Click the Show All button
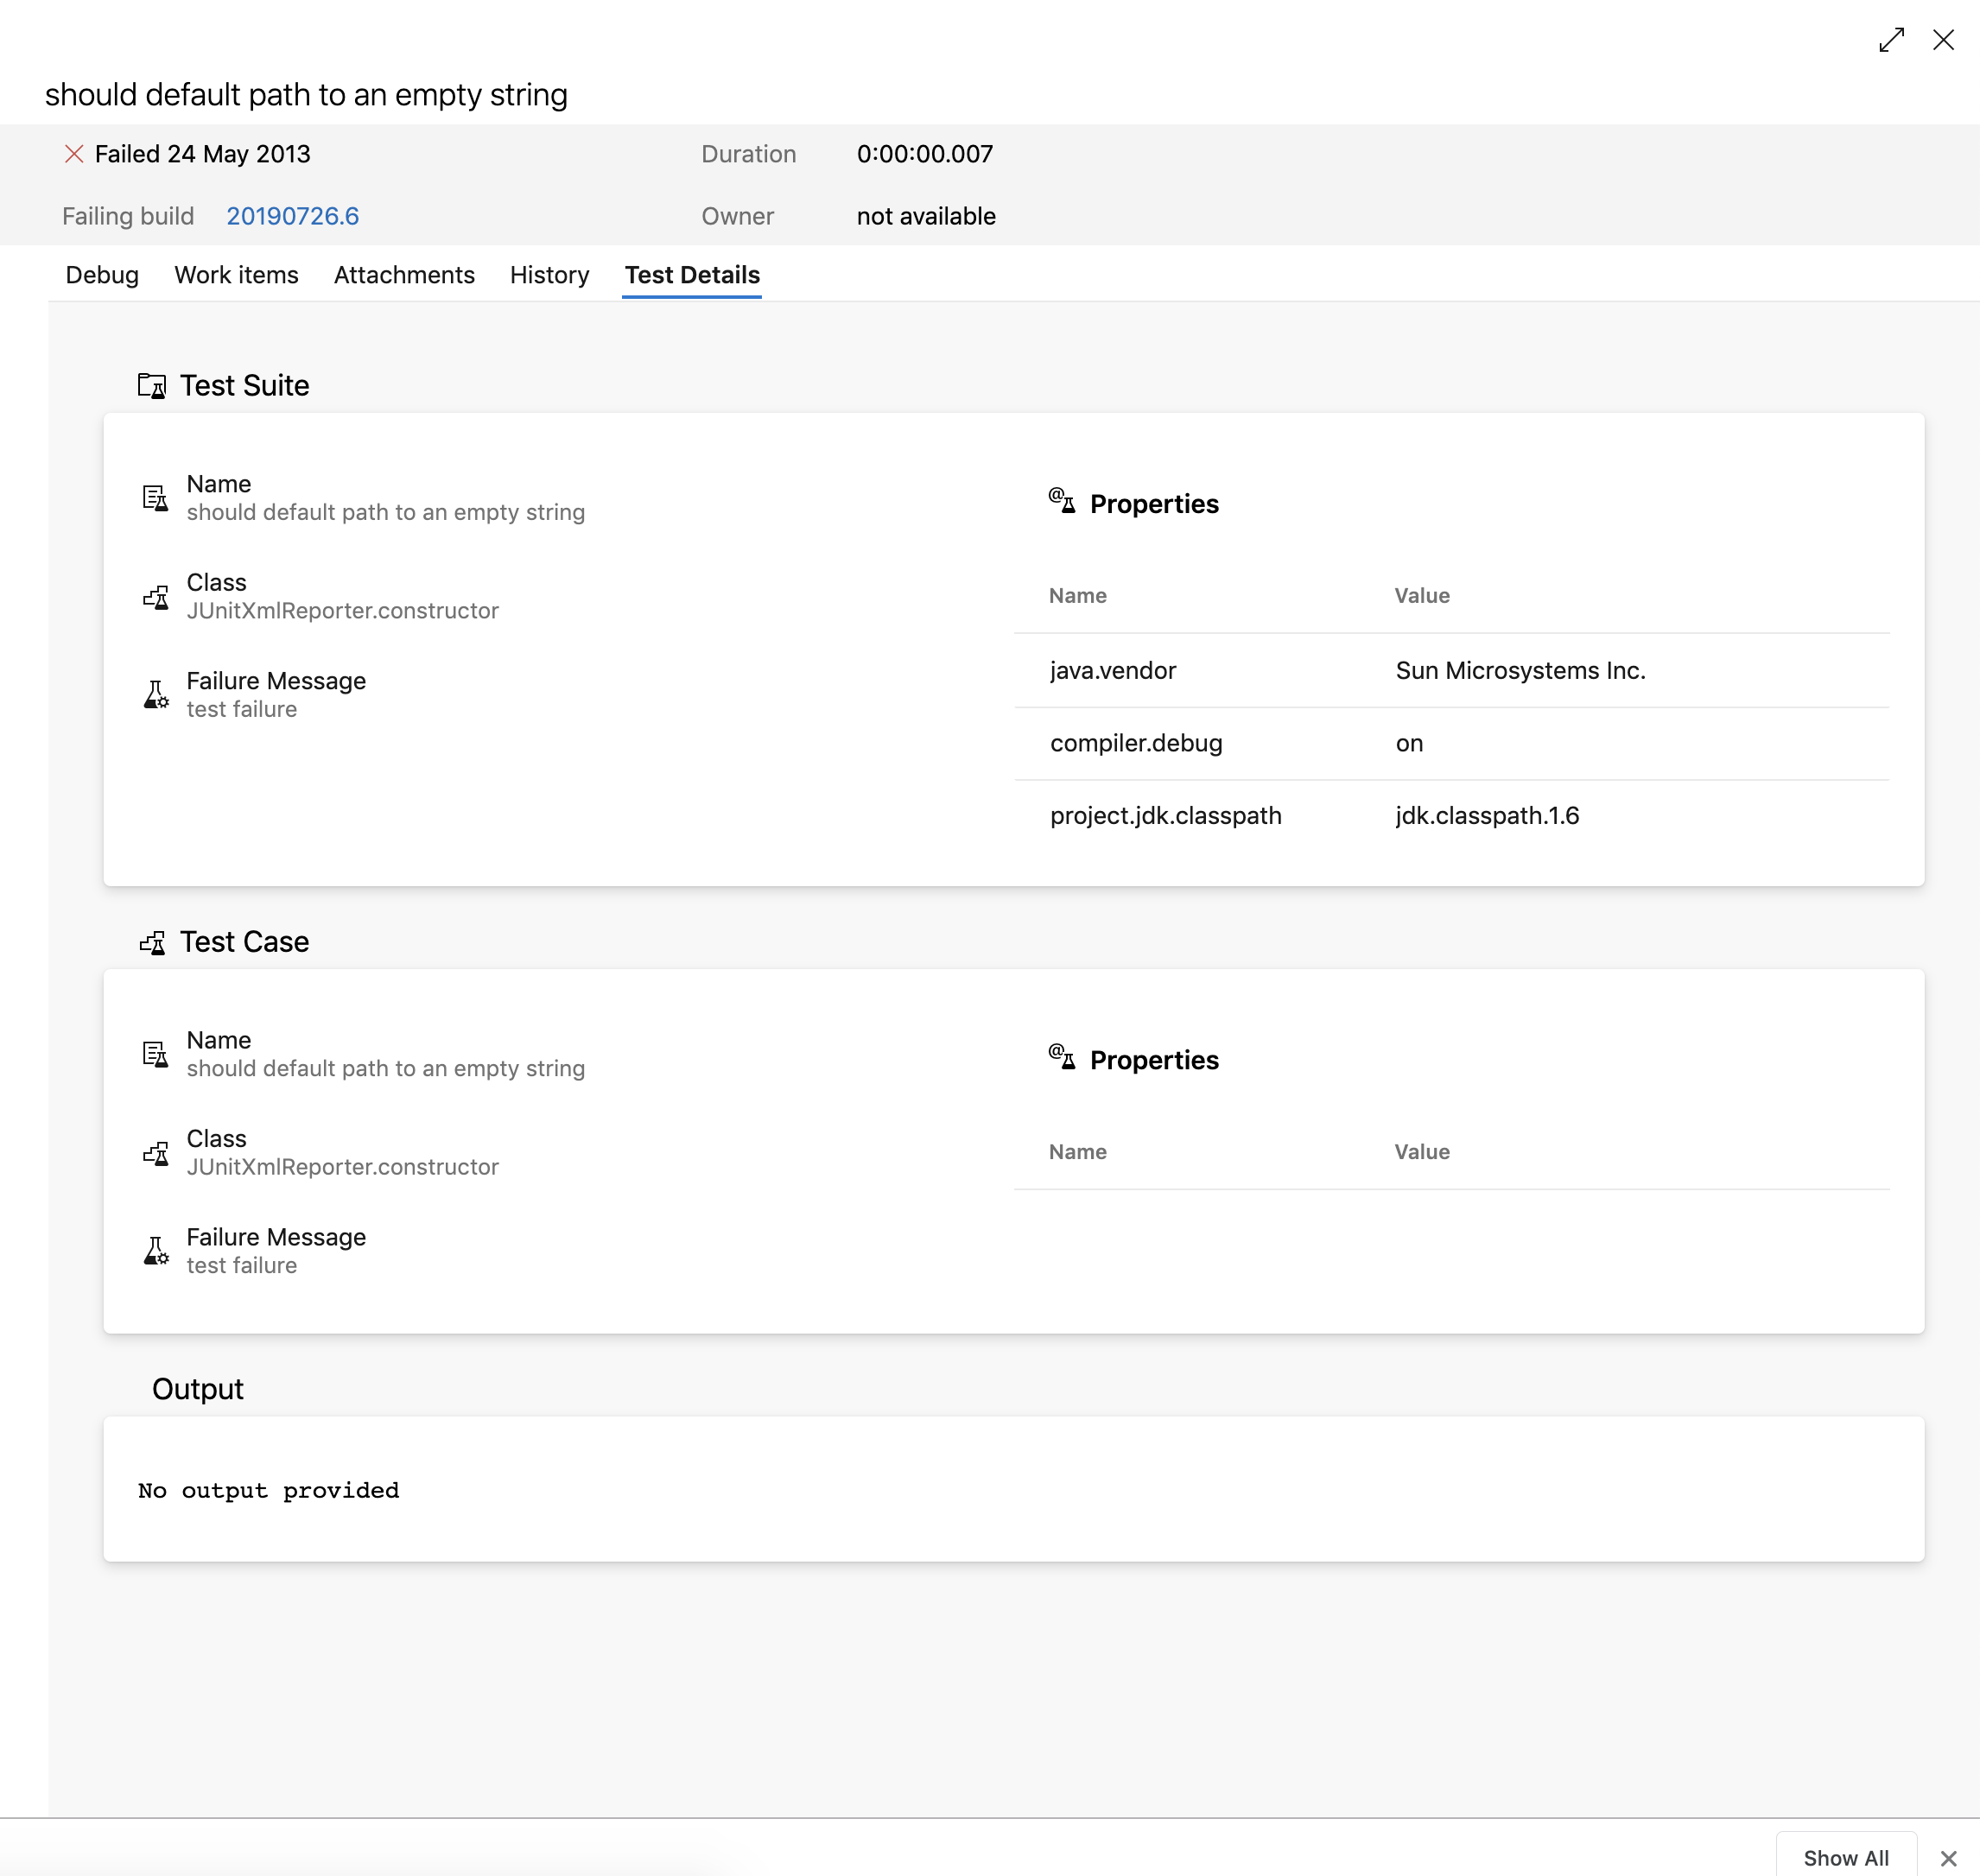This screenshot has height=1876, width=1980. (x=1845, y=1857)
